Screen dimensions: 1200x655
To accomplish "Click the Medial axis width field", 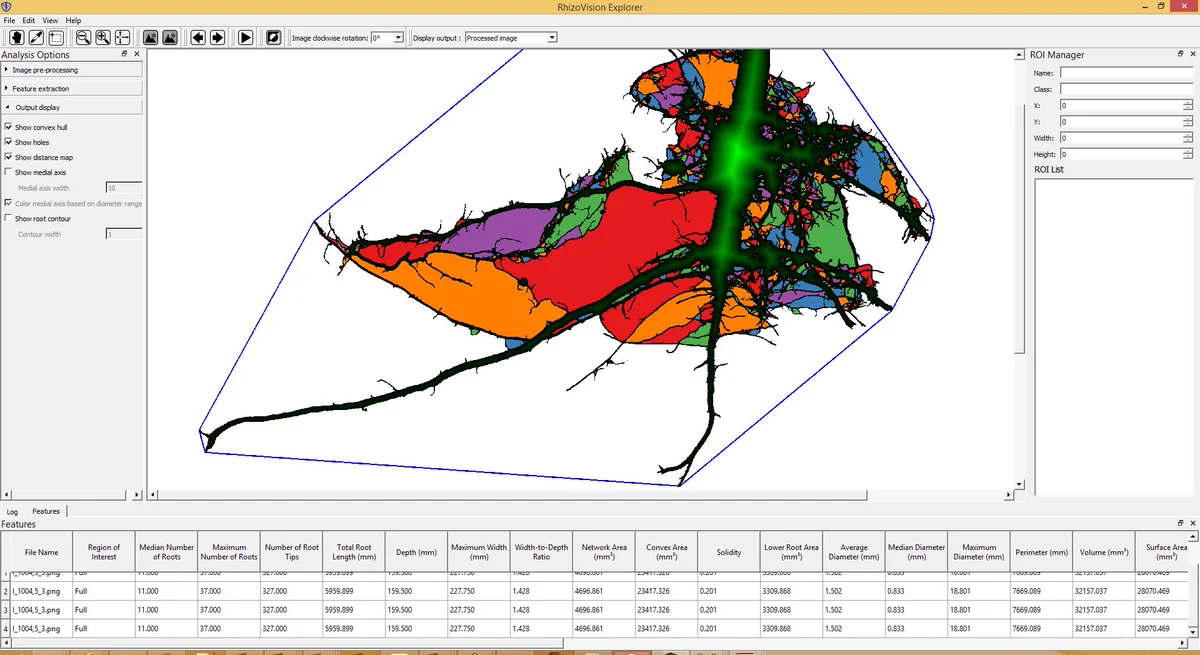I will 124,187.
